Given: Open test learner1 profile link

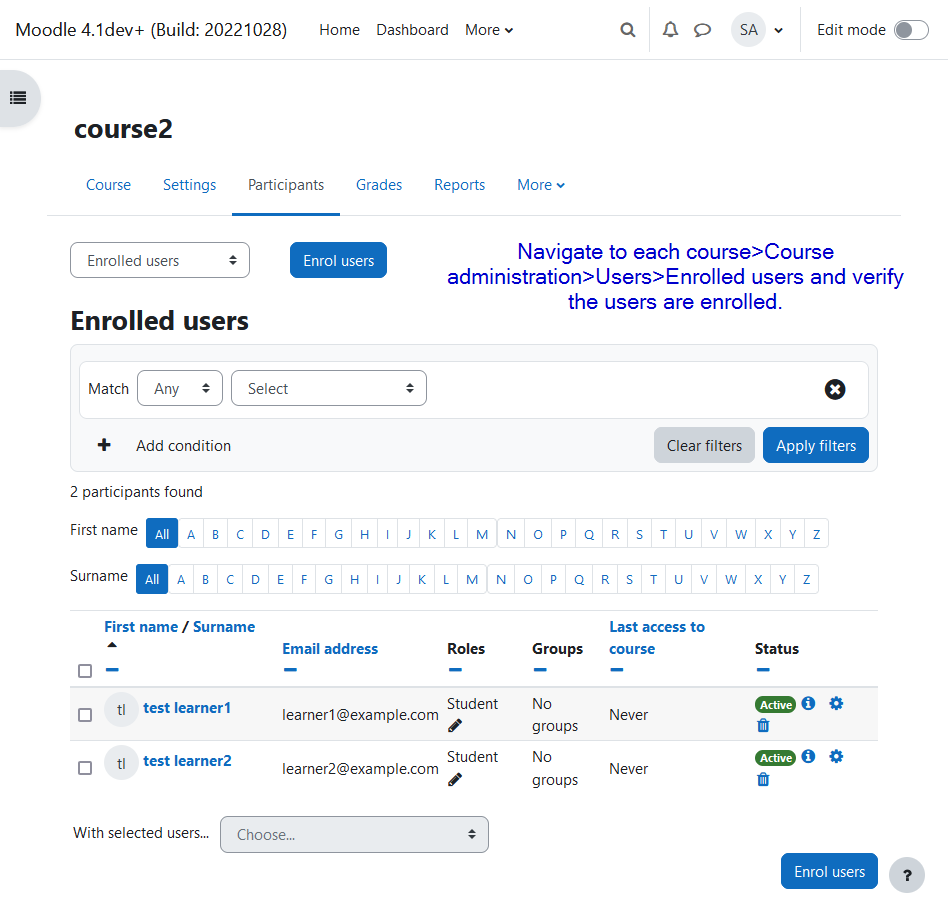Looking at the screenshot, I should point(187,708).
